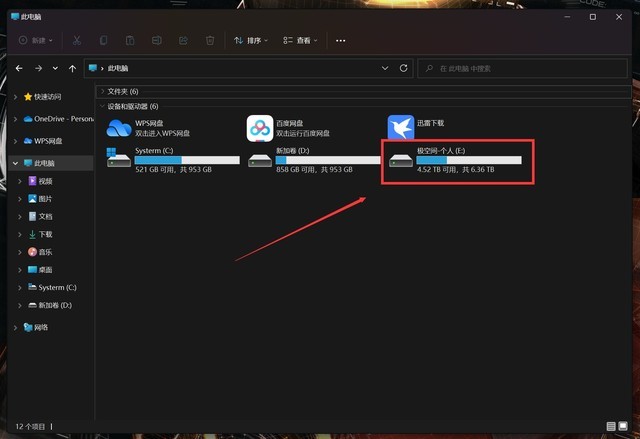The height and width of the screenshot is (439, 640).
Task: Expand the 网络 tree node
Action: coord(16,327)
